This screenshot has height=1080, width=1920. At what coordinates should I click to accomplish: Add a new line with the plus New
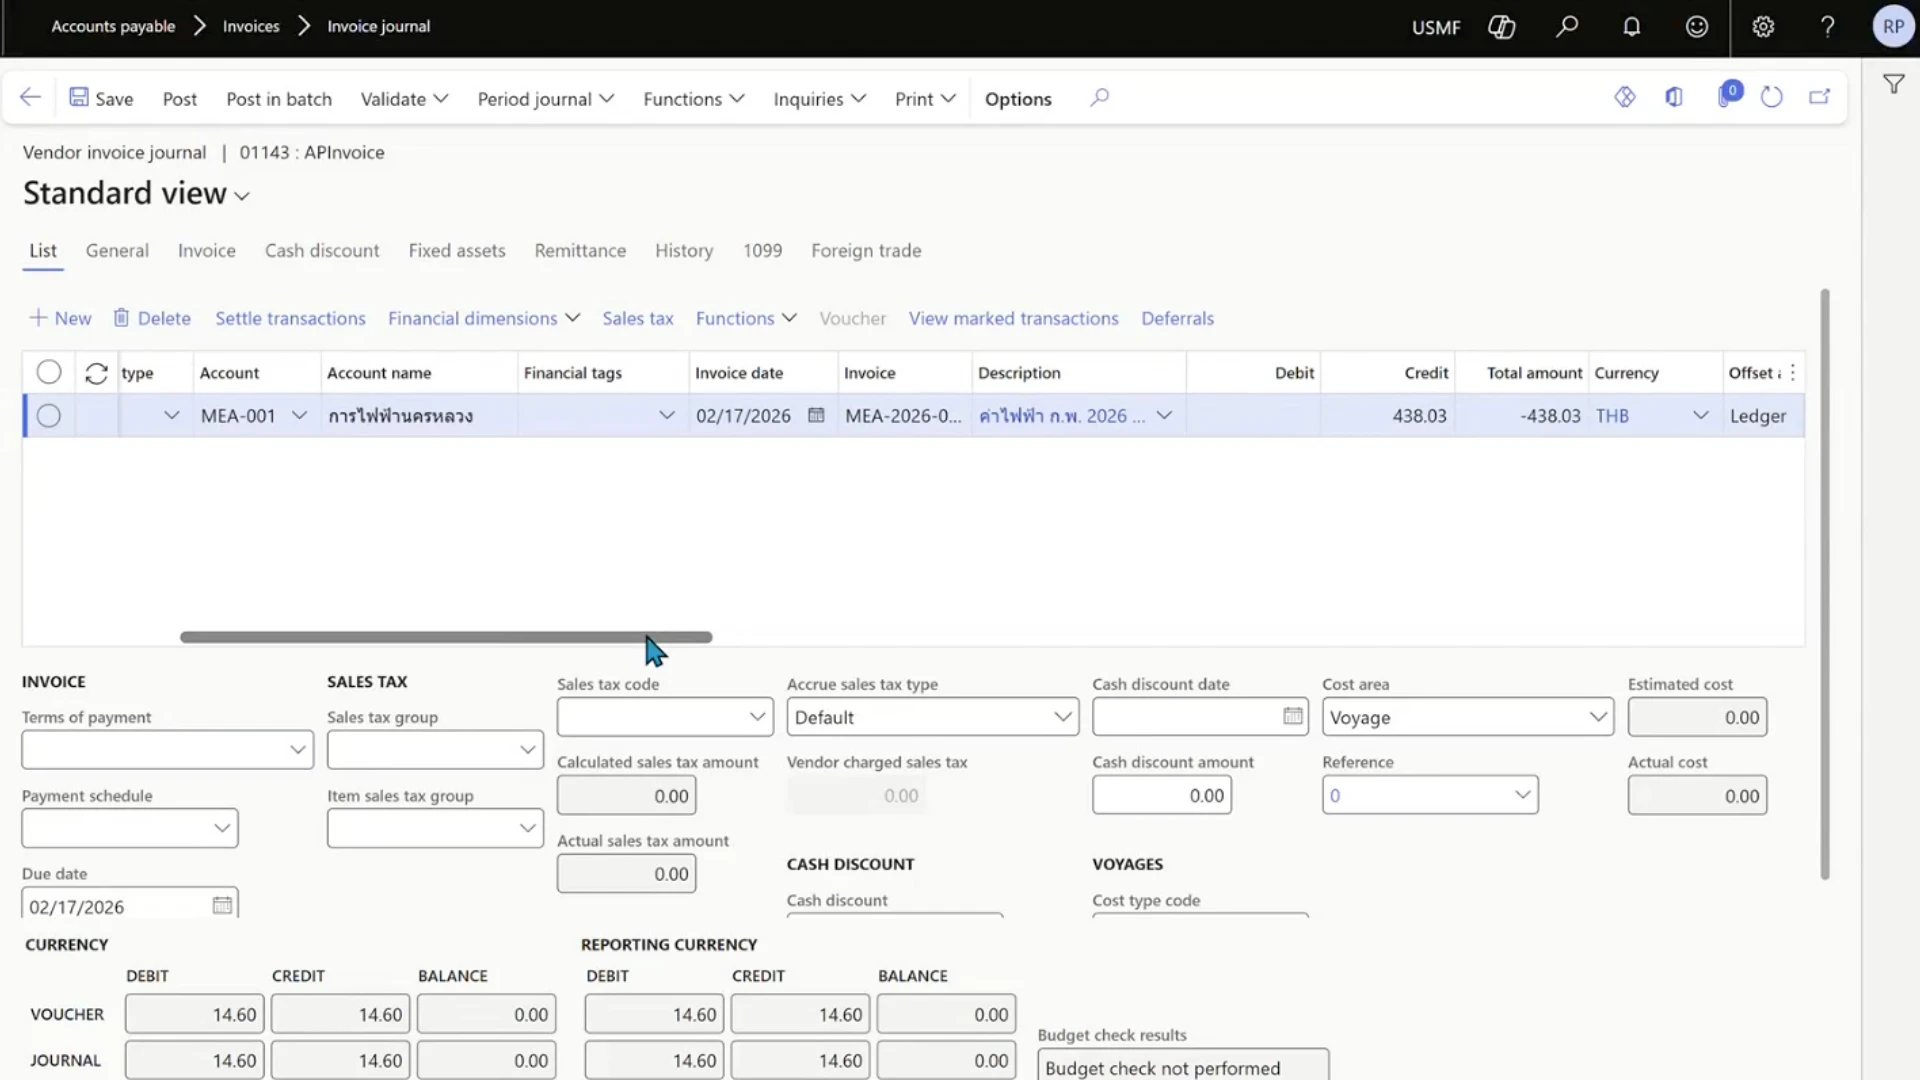(60, 318)
